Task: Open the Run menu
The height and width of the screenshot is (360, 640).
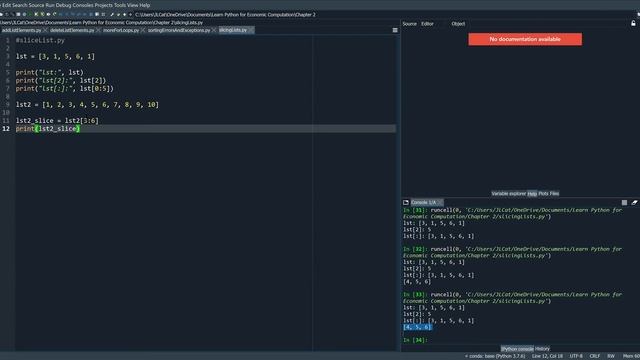Action: tap(50, 5)
